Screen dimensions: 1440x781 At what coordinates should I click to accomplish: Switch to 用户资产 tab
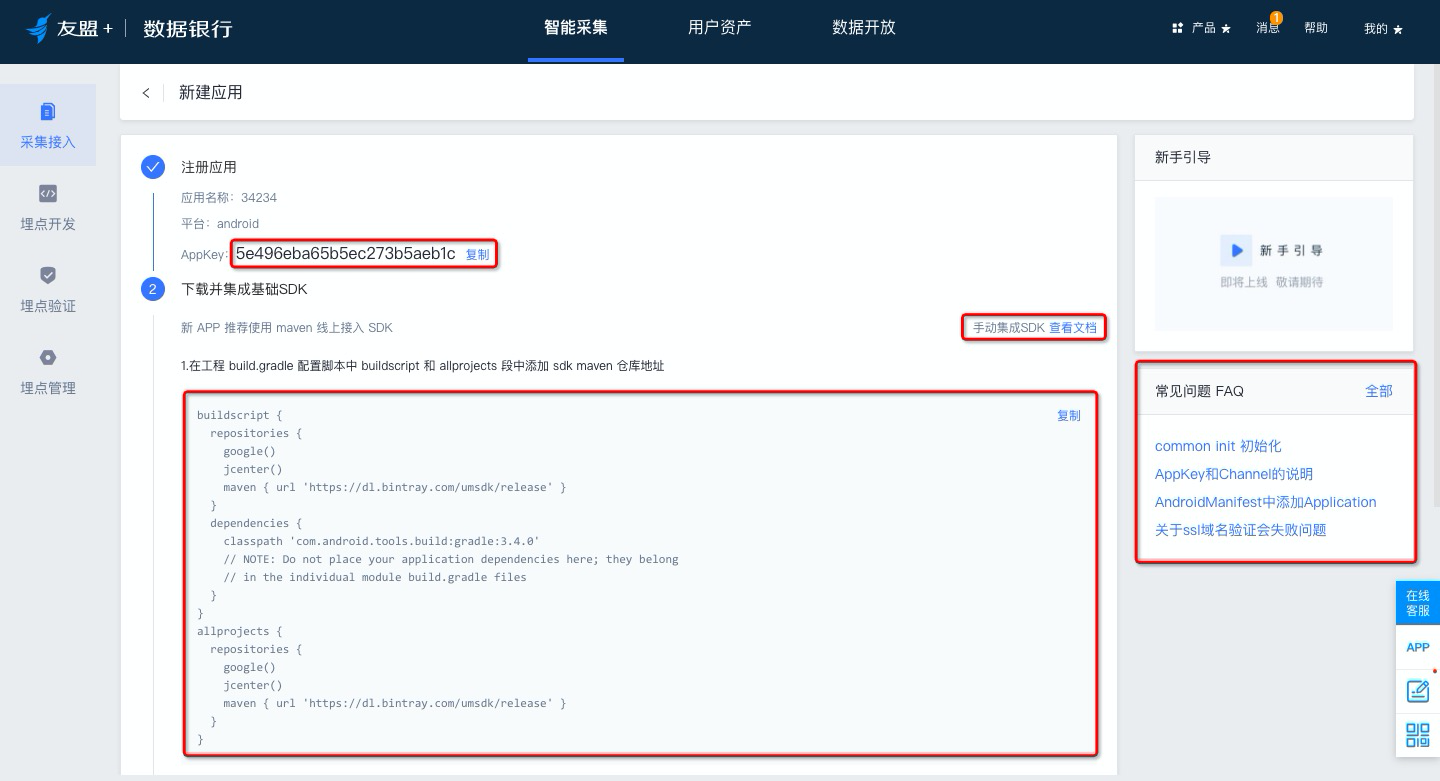[720, 28]
